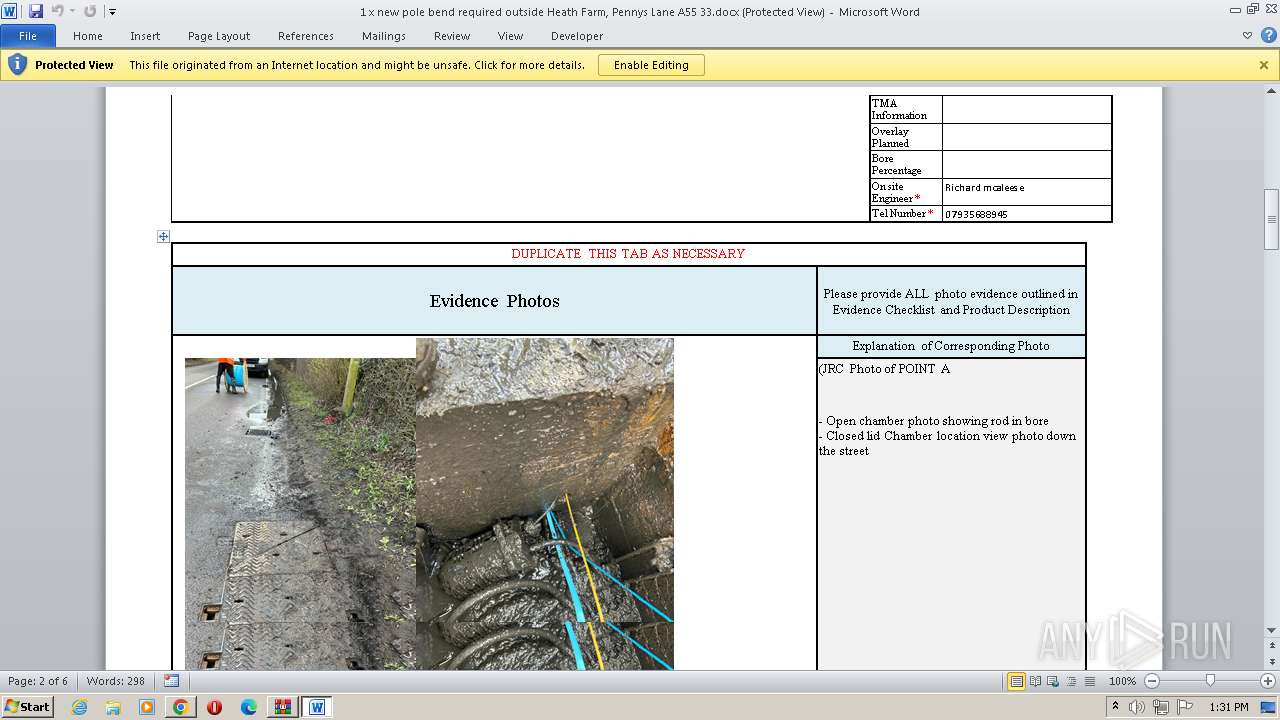Expand the ribbon with the chevron icon
Image resolution: width=1280 pixels, height=720 pixels.
pyautogui.click(x=1247, y=35)
